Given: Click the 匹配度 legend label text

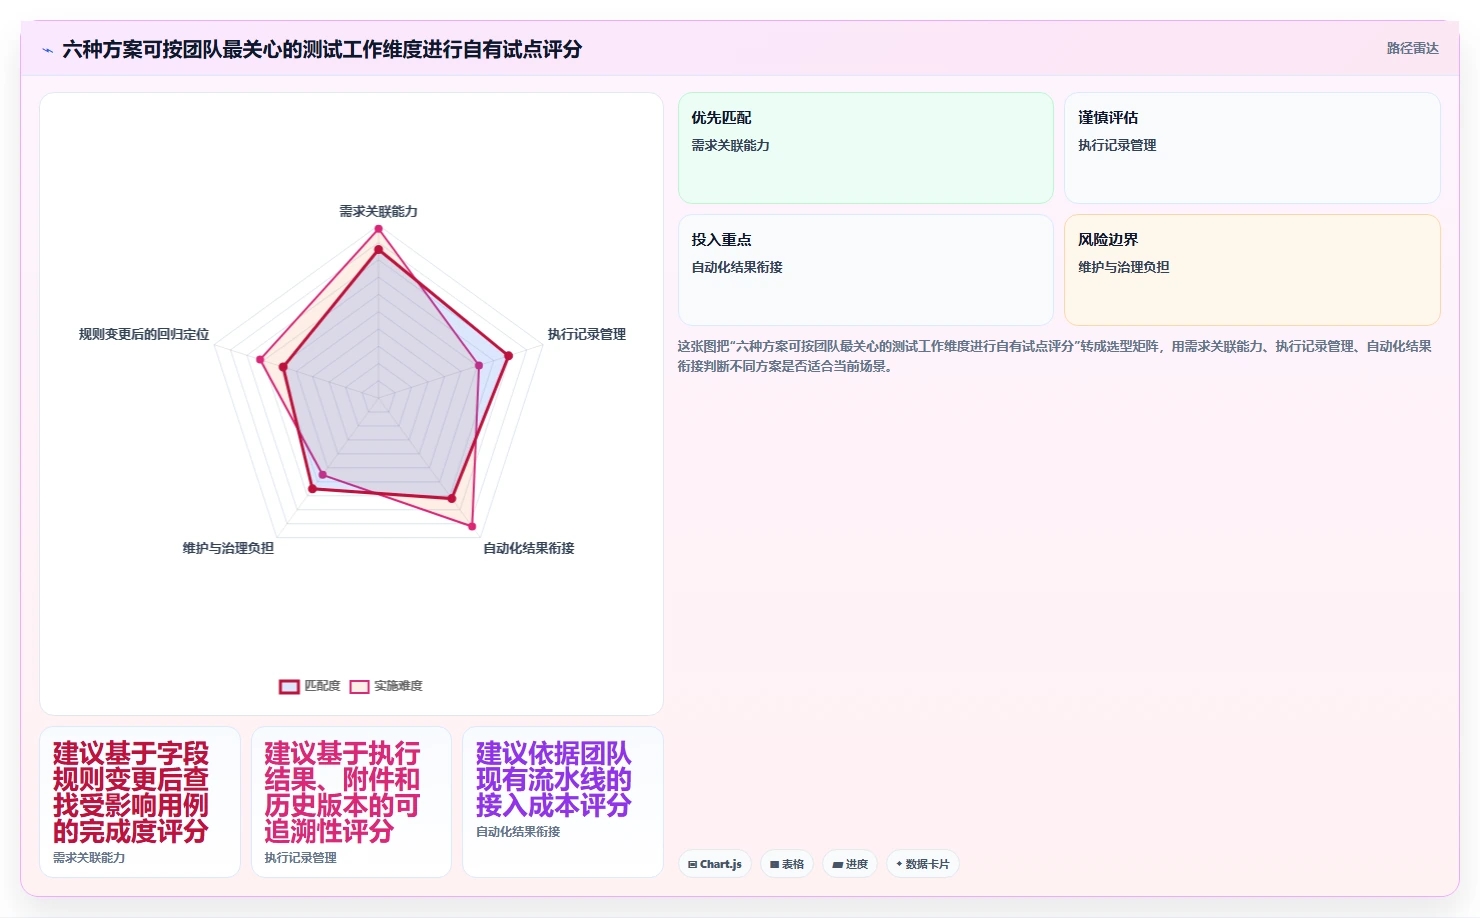Looking at the screenshot, I should tap(322, 686).
